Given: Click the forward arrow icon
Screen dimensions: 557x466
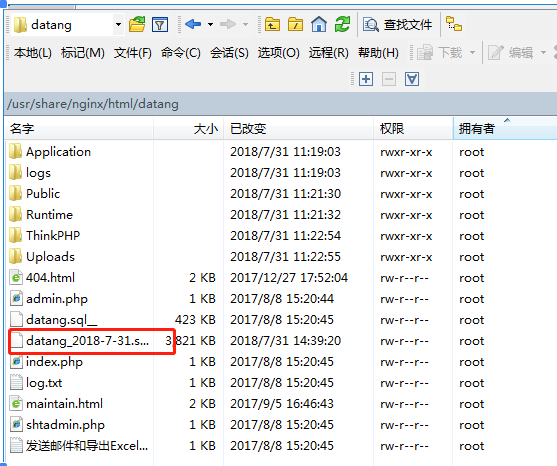Looking at the screenshot, I should click(x=228, y=25).
